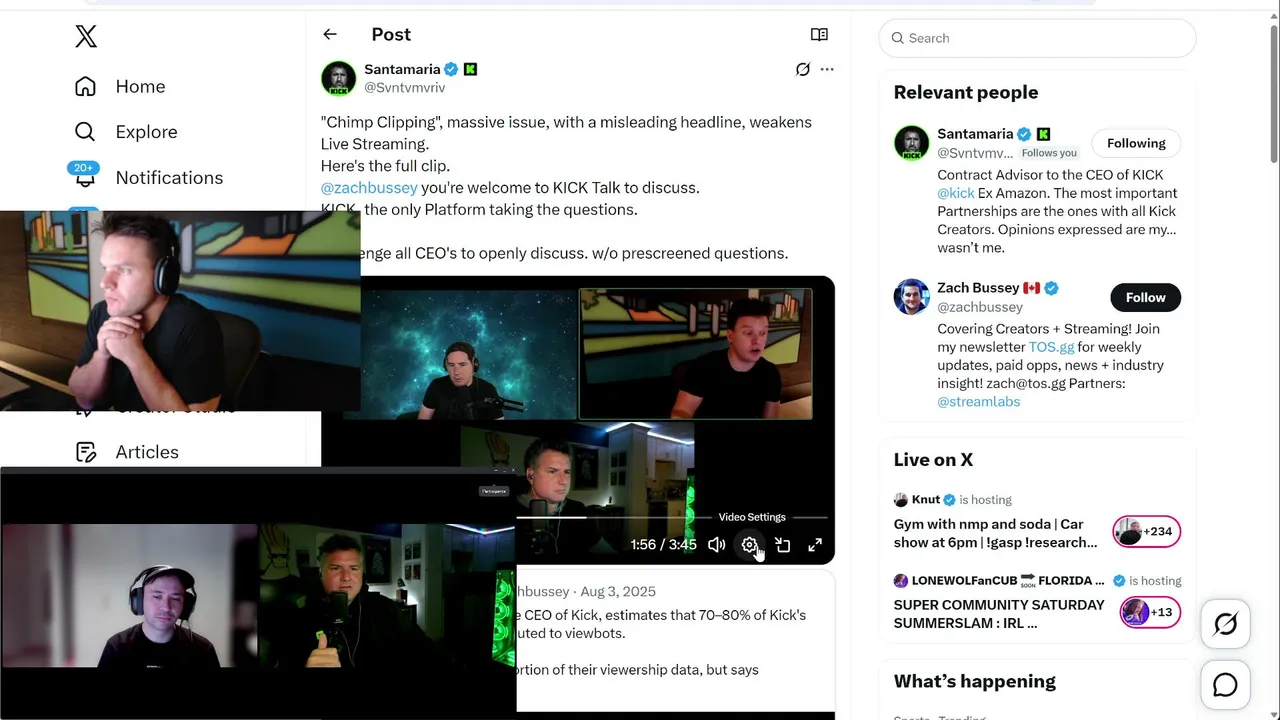Enter fullscreen using the video expand icon
The image size is (1280, 720).
(815, 545)
